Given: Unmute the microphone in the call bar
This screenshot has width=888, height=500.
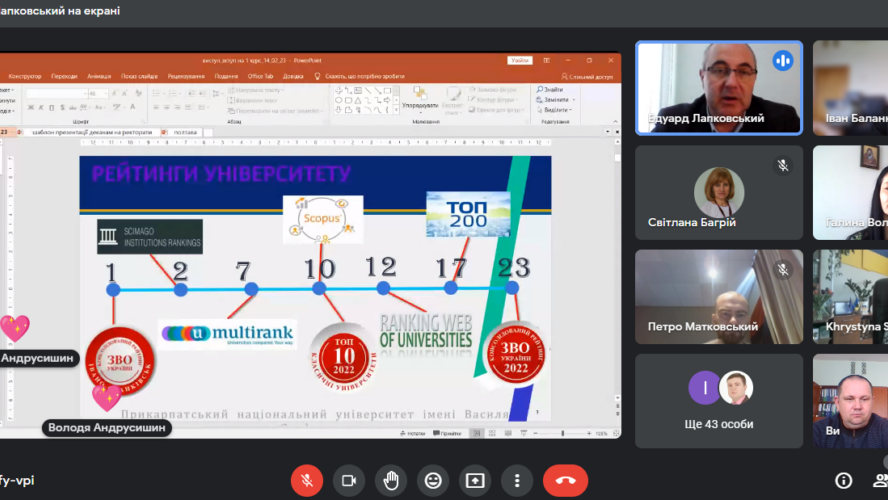Looking at the screenshot, I should tap(307, 480).
